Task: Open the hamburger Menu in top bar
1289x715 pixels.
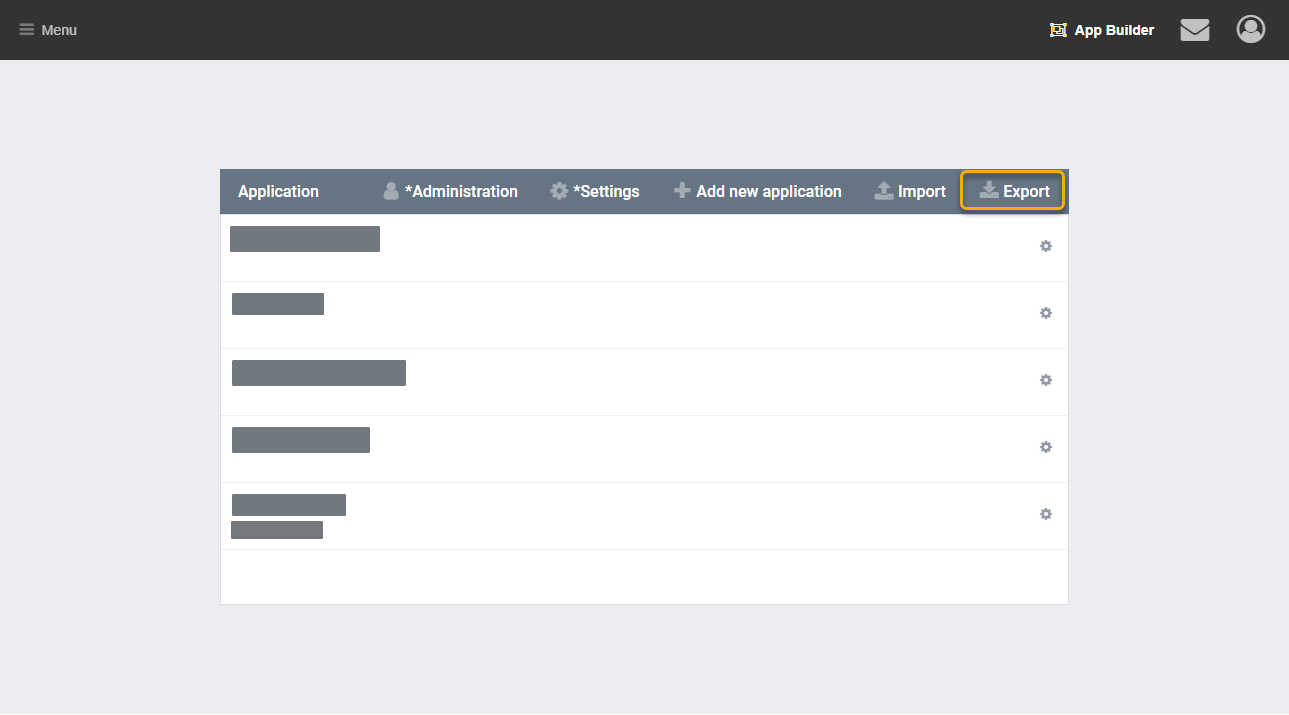Action: [48, 30]
